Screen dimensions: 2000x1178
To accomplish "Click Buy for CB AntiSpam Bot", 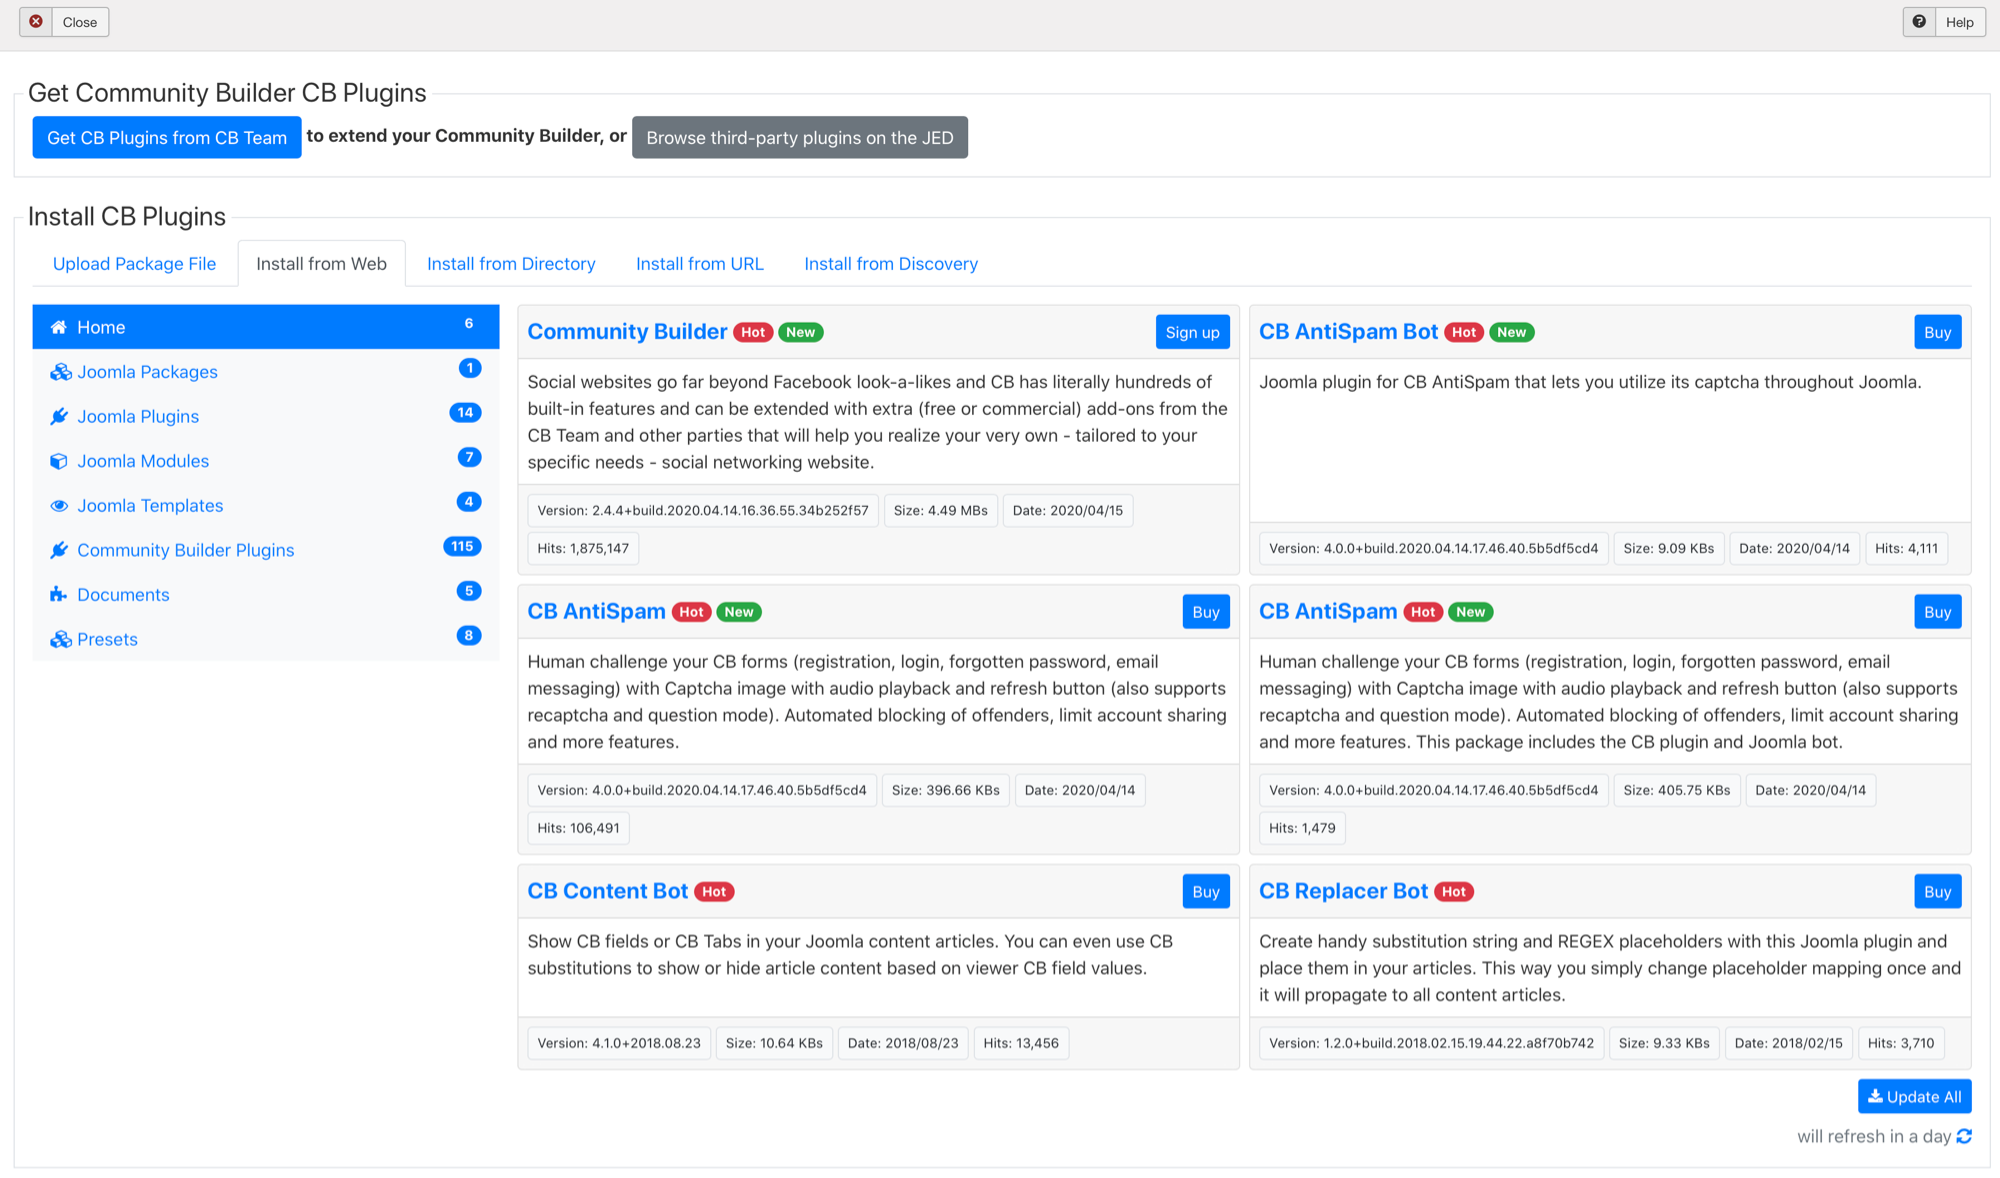I will pos(1937,332).
